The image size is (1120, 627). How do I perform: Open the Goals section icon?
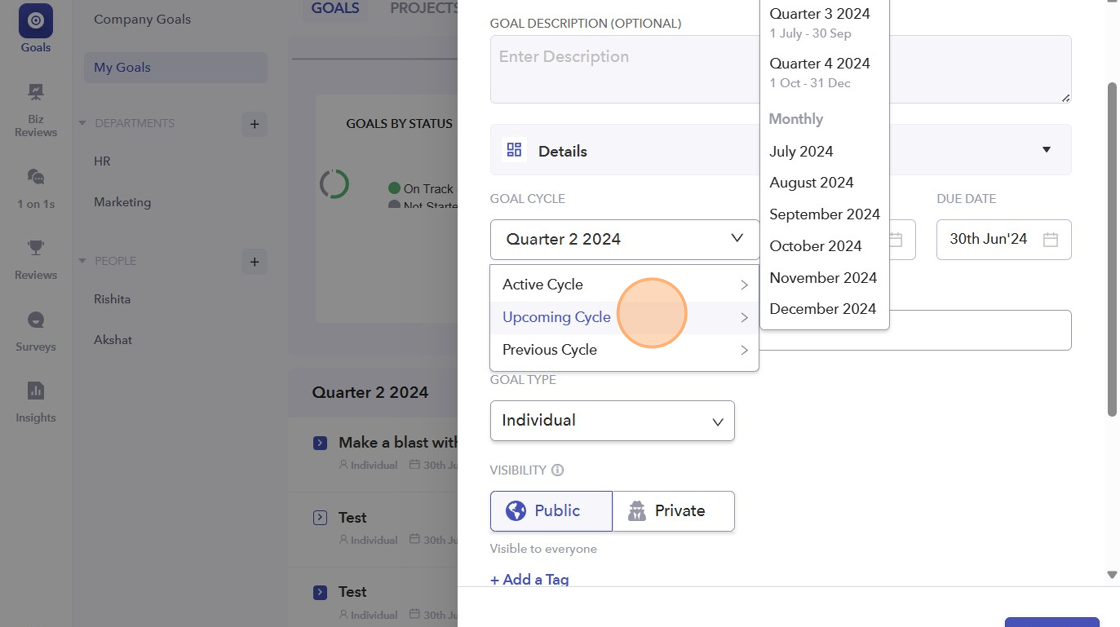click(x=36, y=21)
